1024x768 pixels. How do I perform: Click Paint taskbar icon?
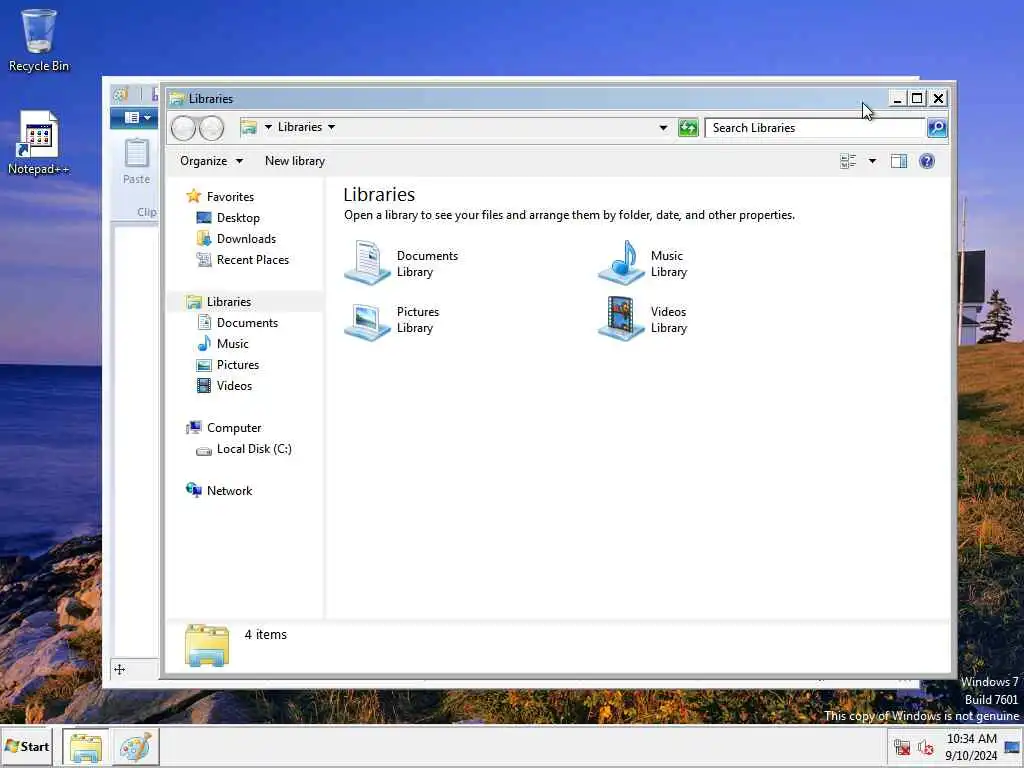[x=136, y=747]
